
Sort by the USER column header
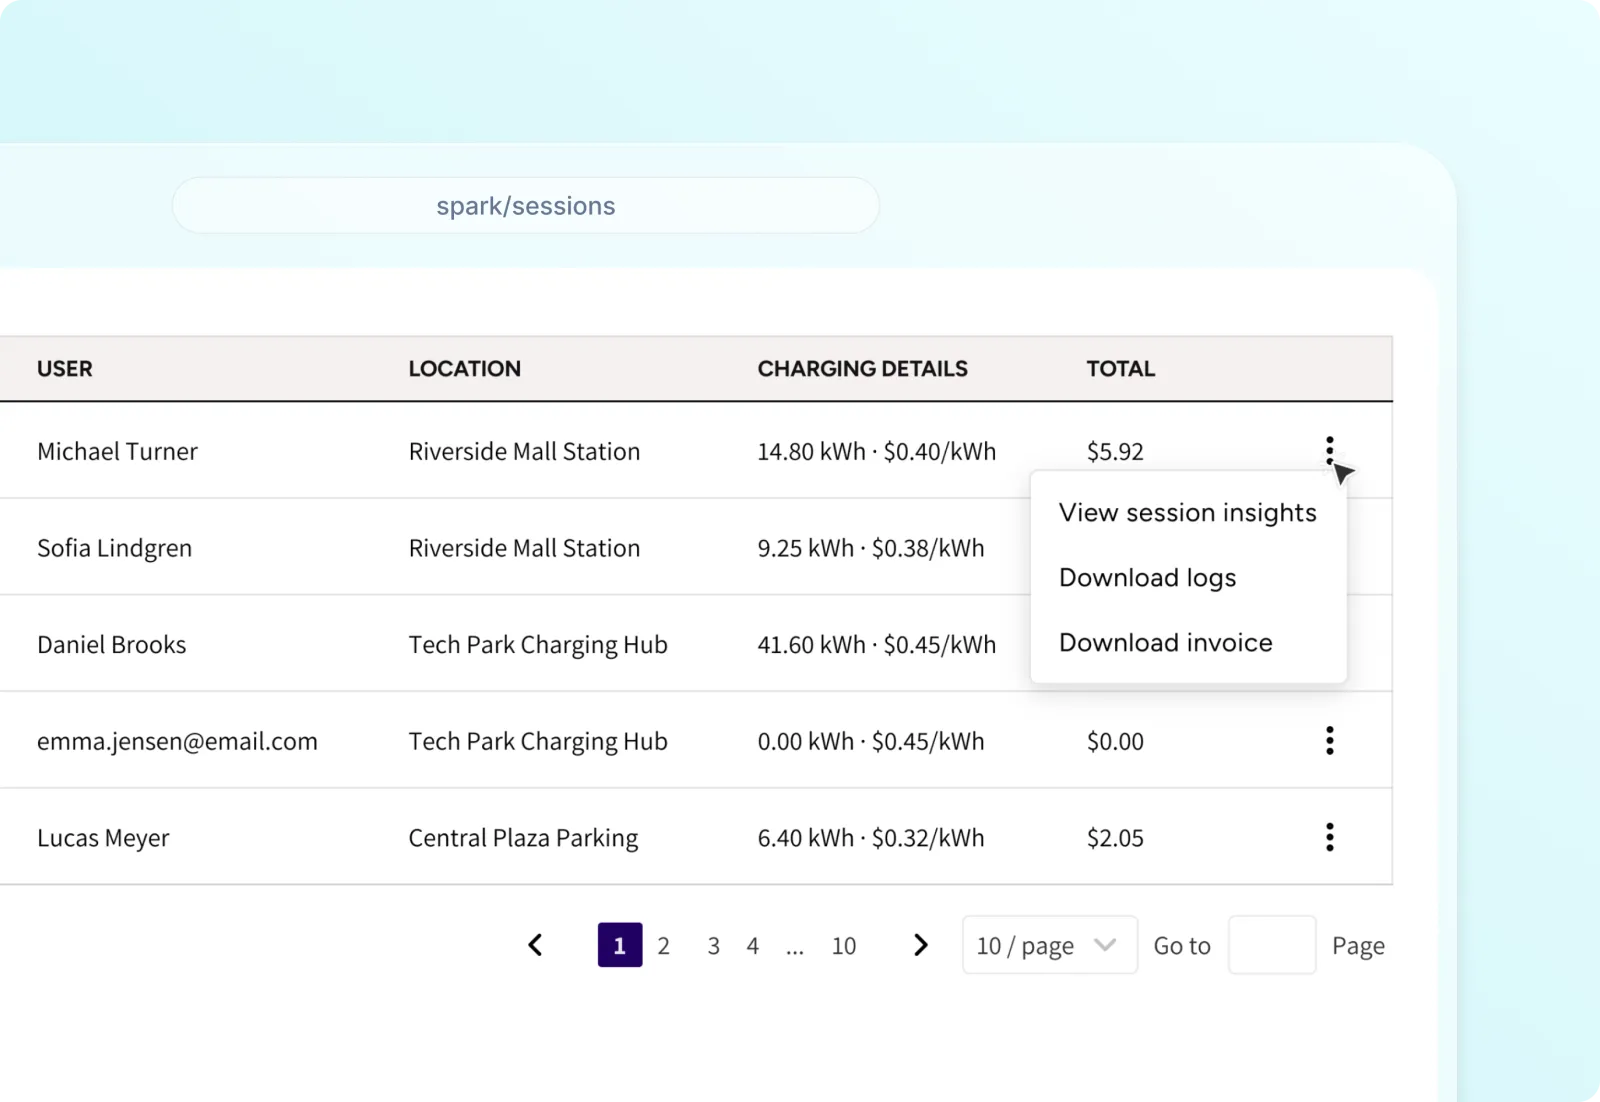point(65,369)
